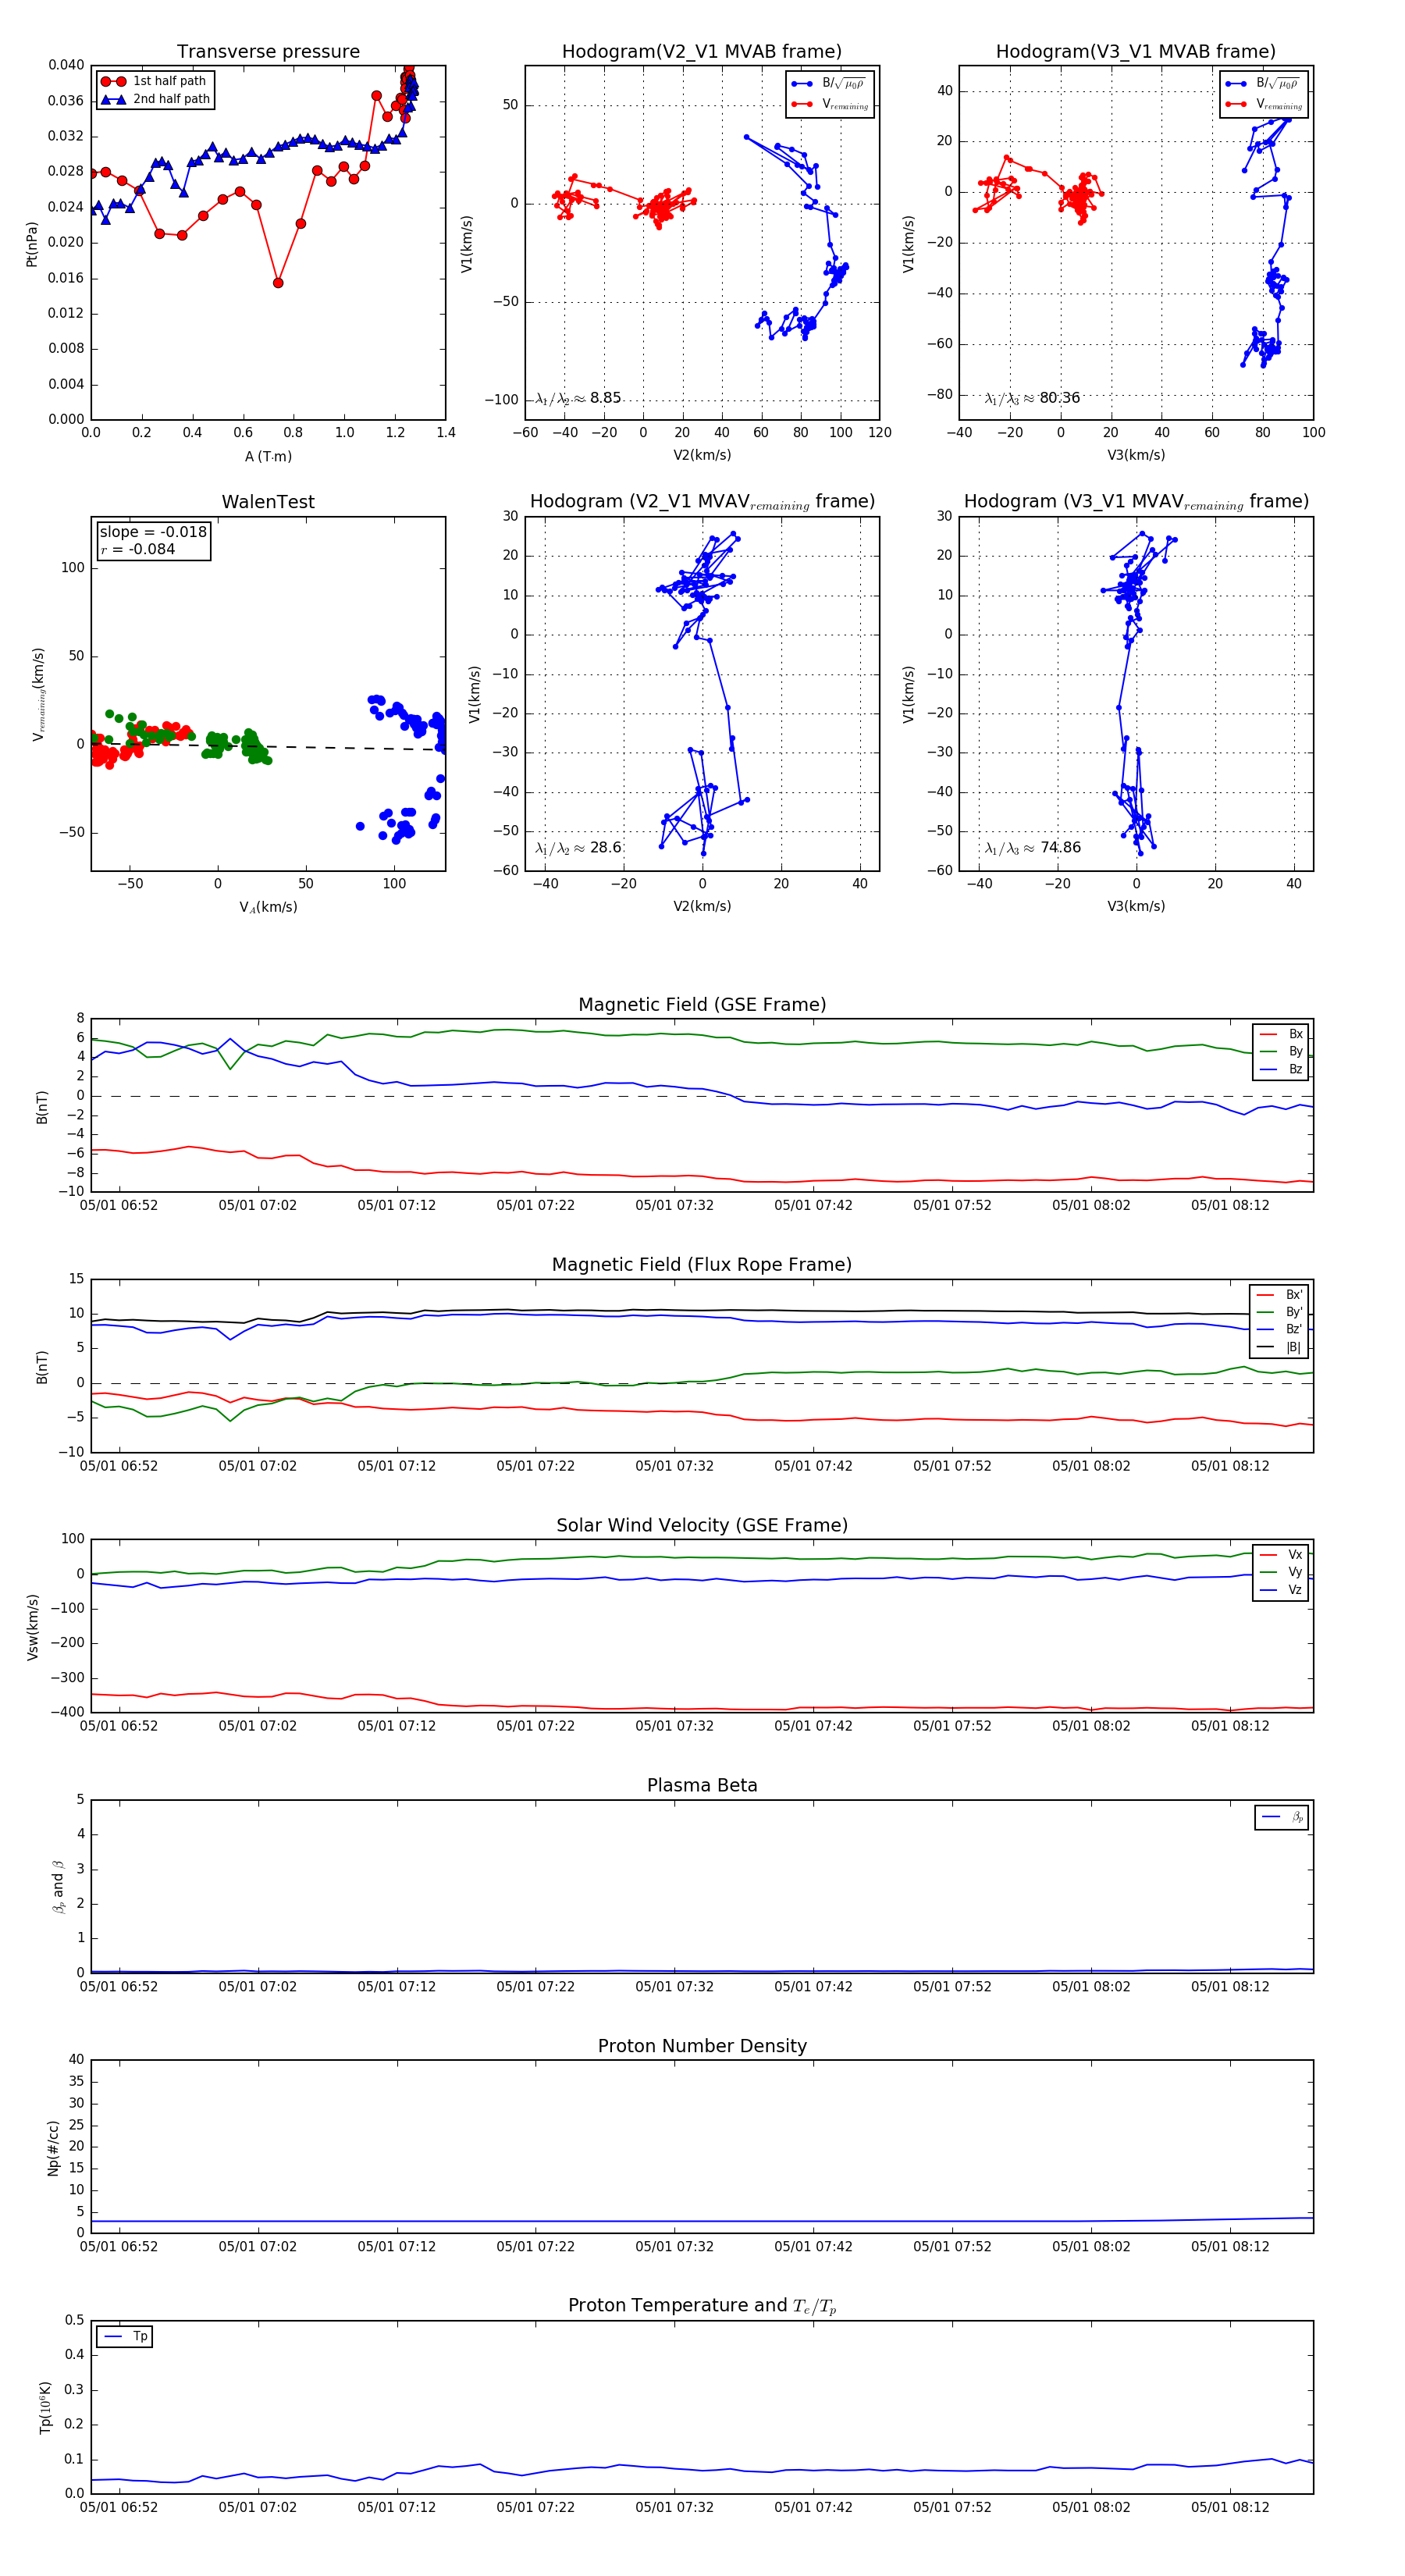Click 'By' legend entry in GSE magnetic field plot

click(x=1282, y=1051)
